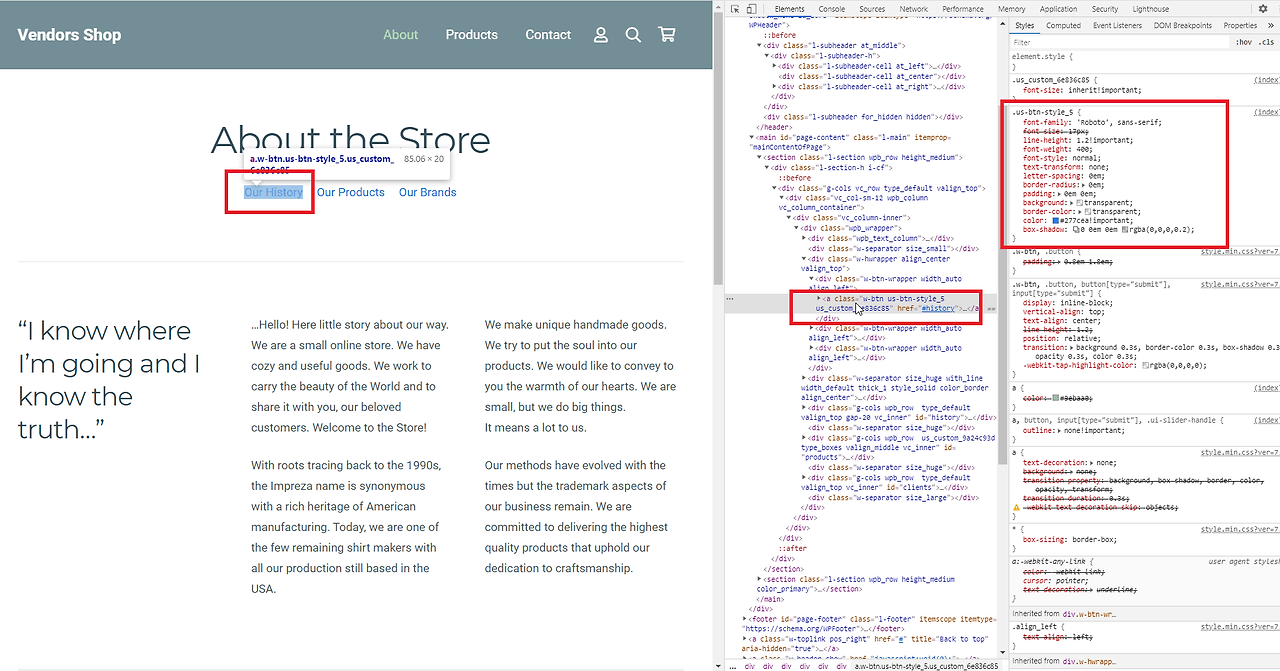Expand the selected a.w-btn anchor node
The height and width of the screenshot is (671, 1280).
[818, 299]
